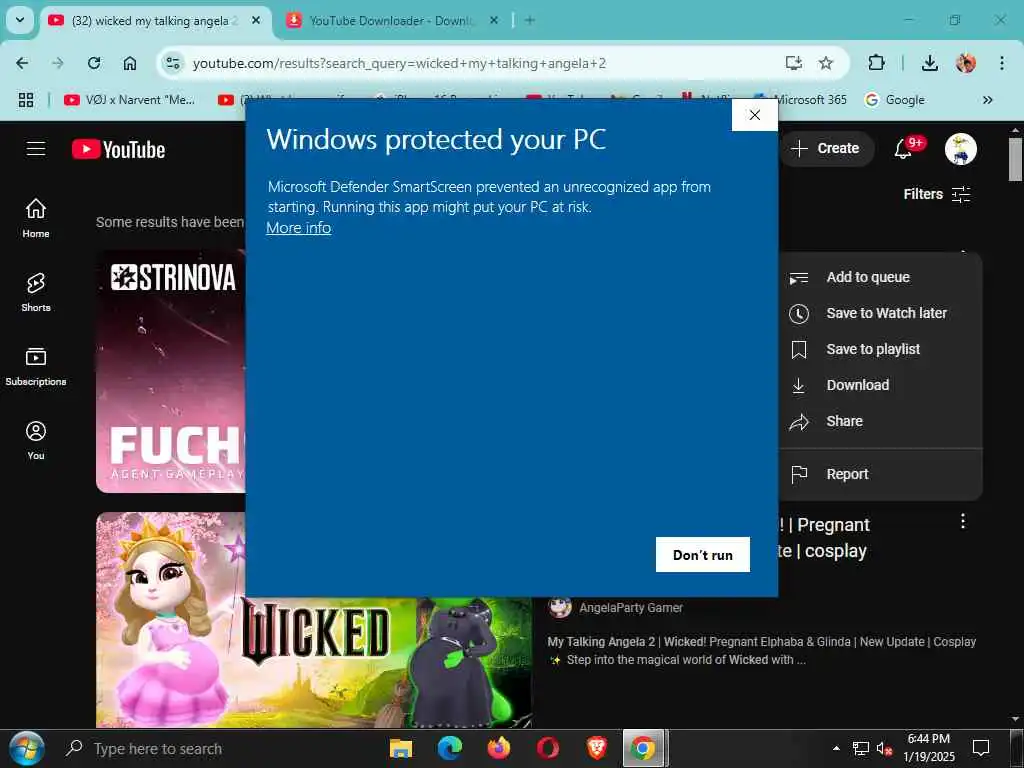
Task: View site information icon in address bar
Action: 173,63
